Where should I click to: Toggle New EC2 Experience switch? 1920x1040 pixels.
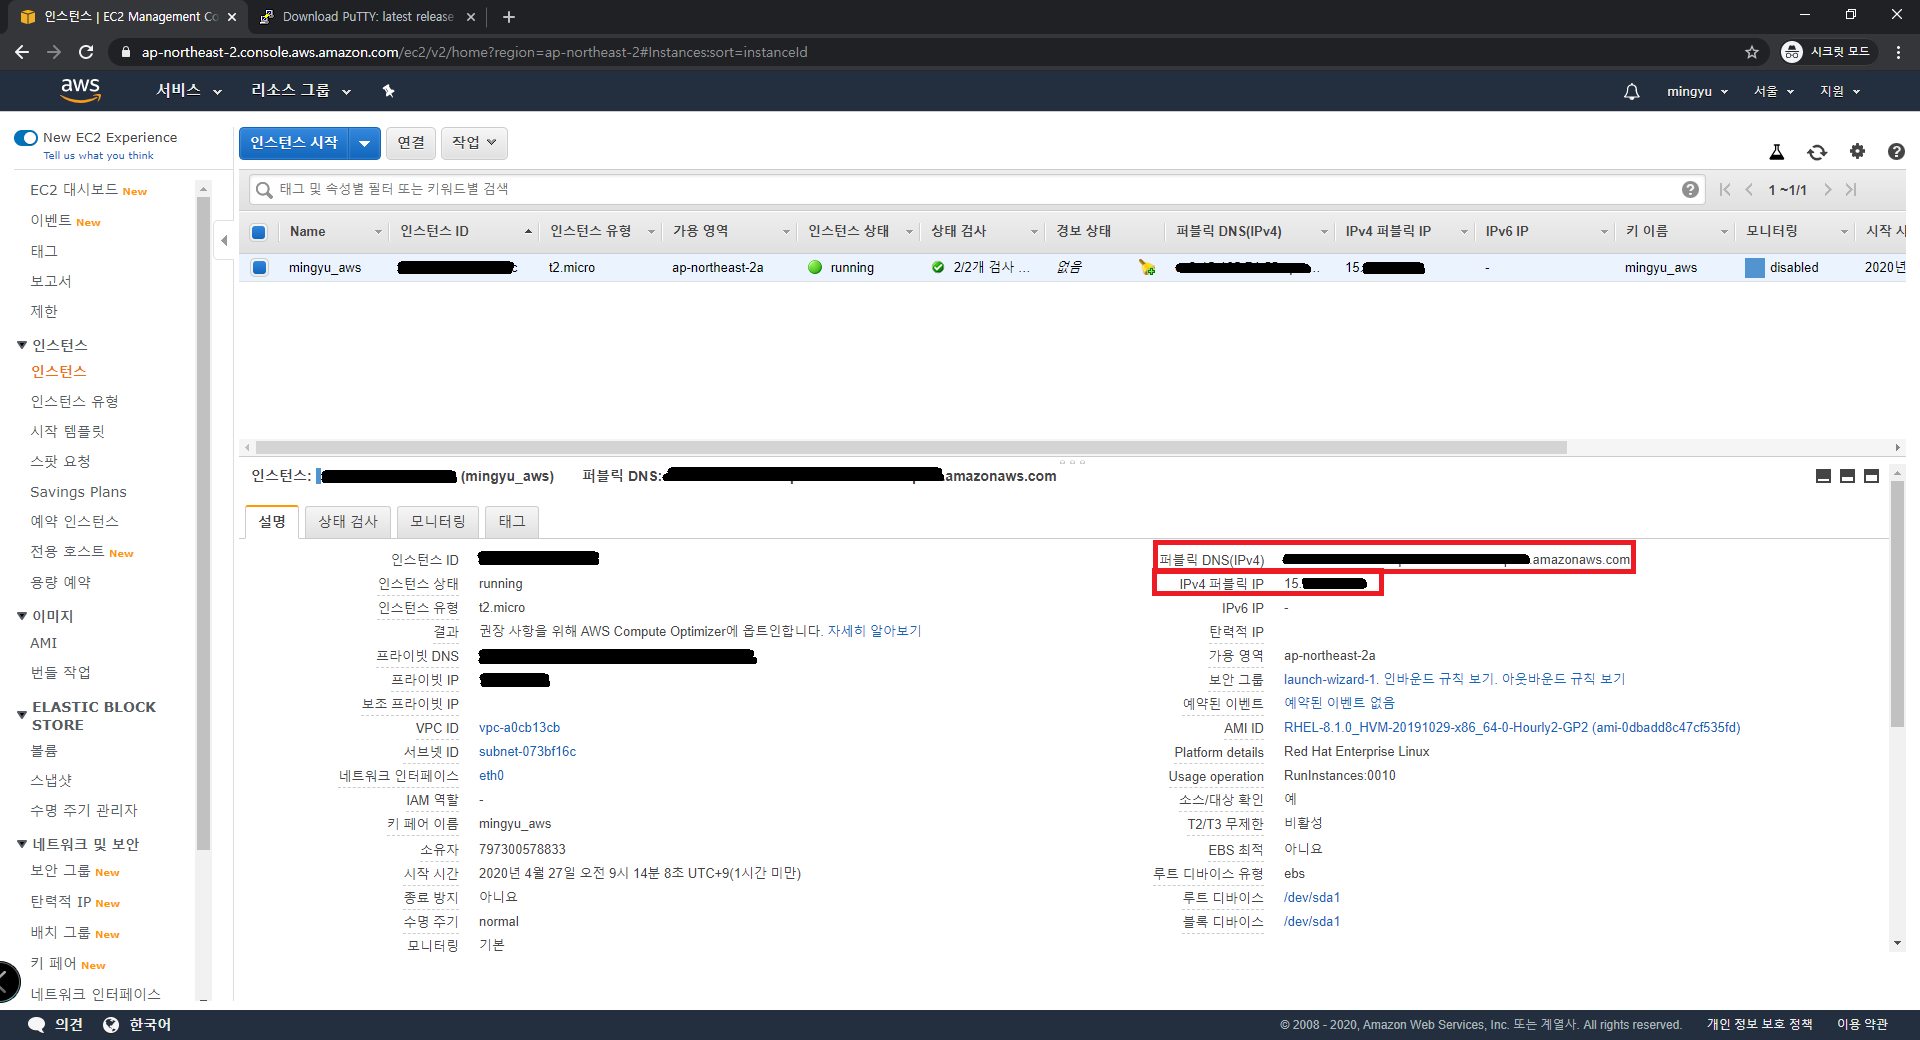(26, 137)
